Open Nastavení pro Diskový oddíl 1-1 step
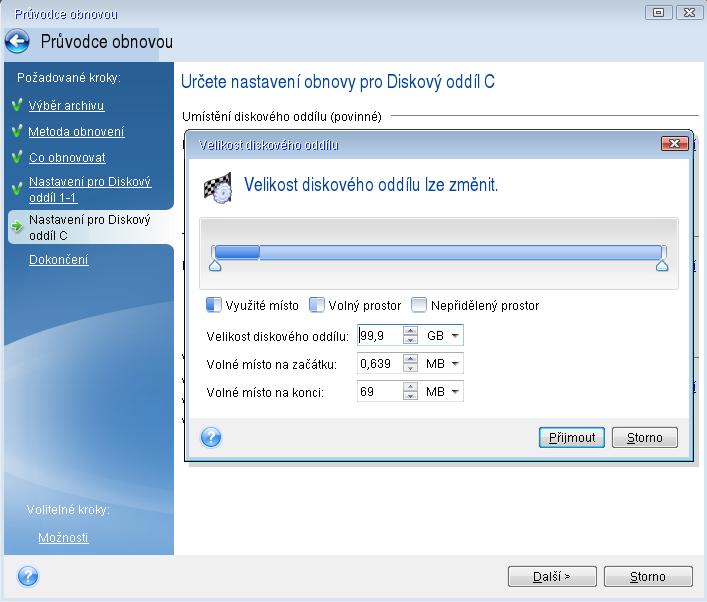 coord(90,189)
